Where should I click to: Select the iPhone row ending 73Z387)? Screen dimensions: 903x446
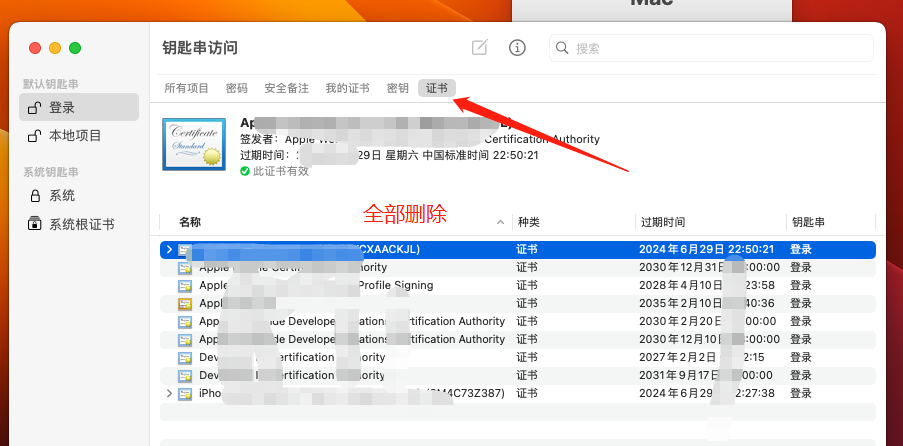pos(518,394)
